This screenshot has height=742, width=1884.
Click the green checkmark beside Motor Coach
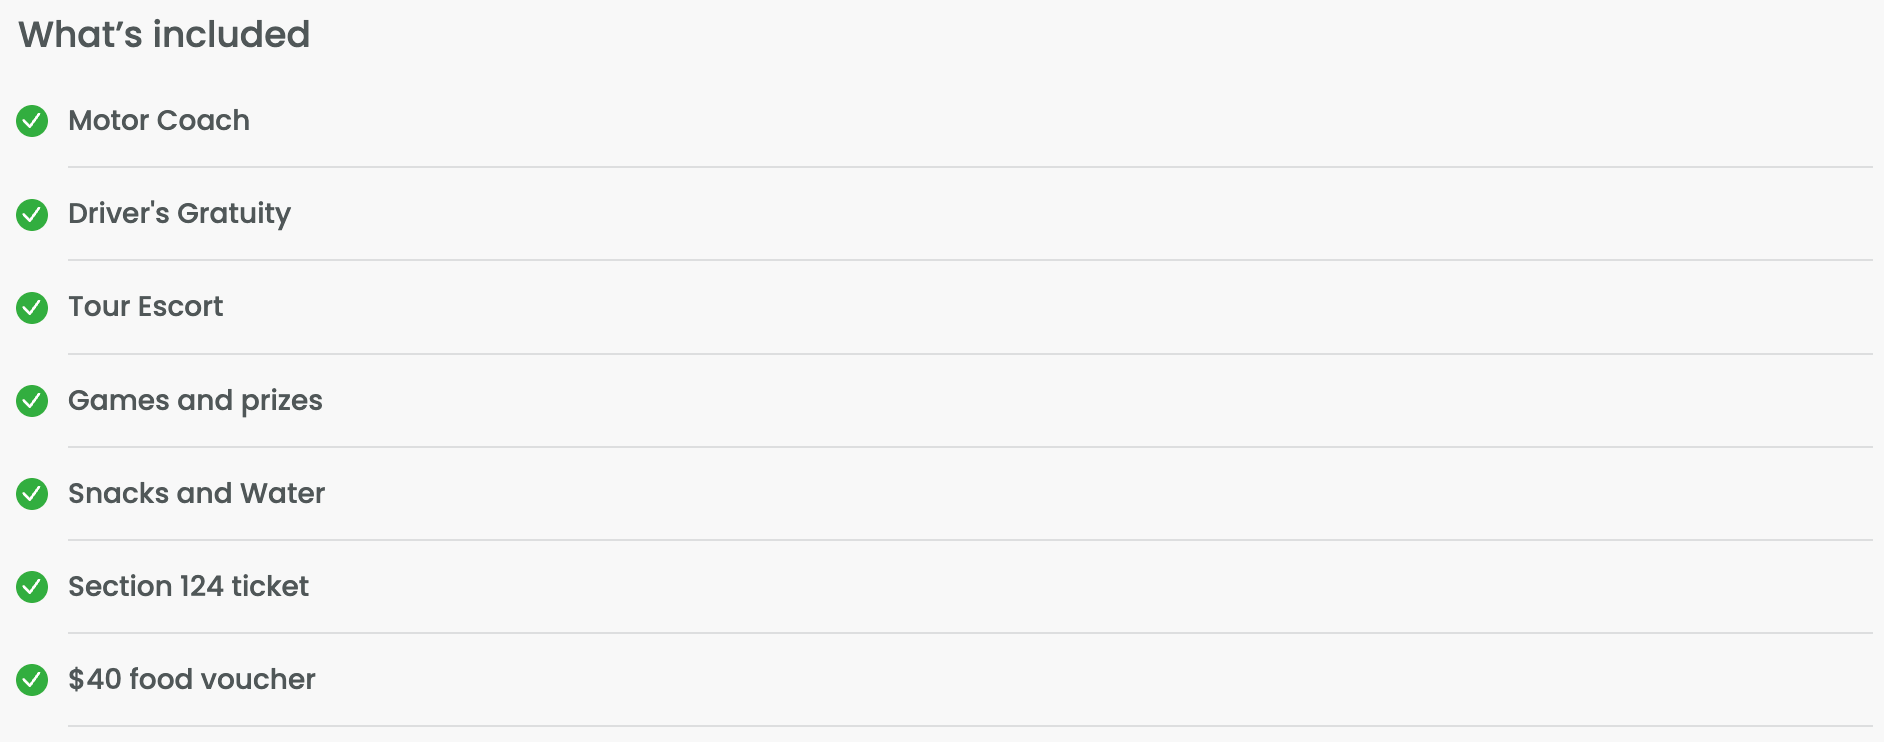click(32, 121)
